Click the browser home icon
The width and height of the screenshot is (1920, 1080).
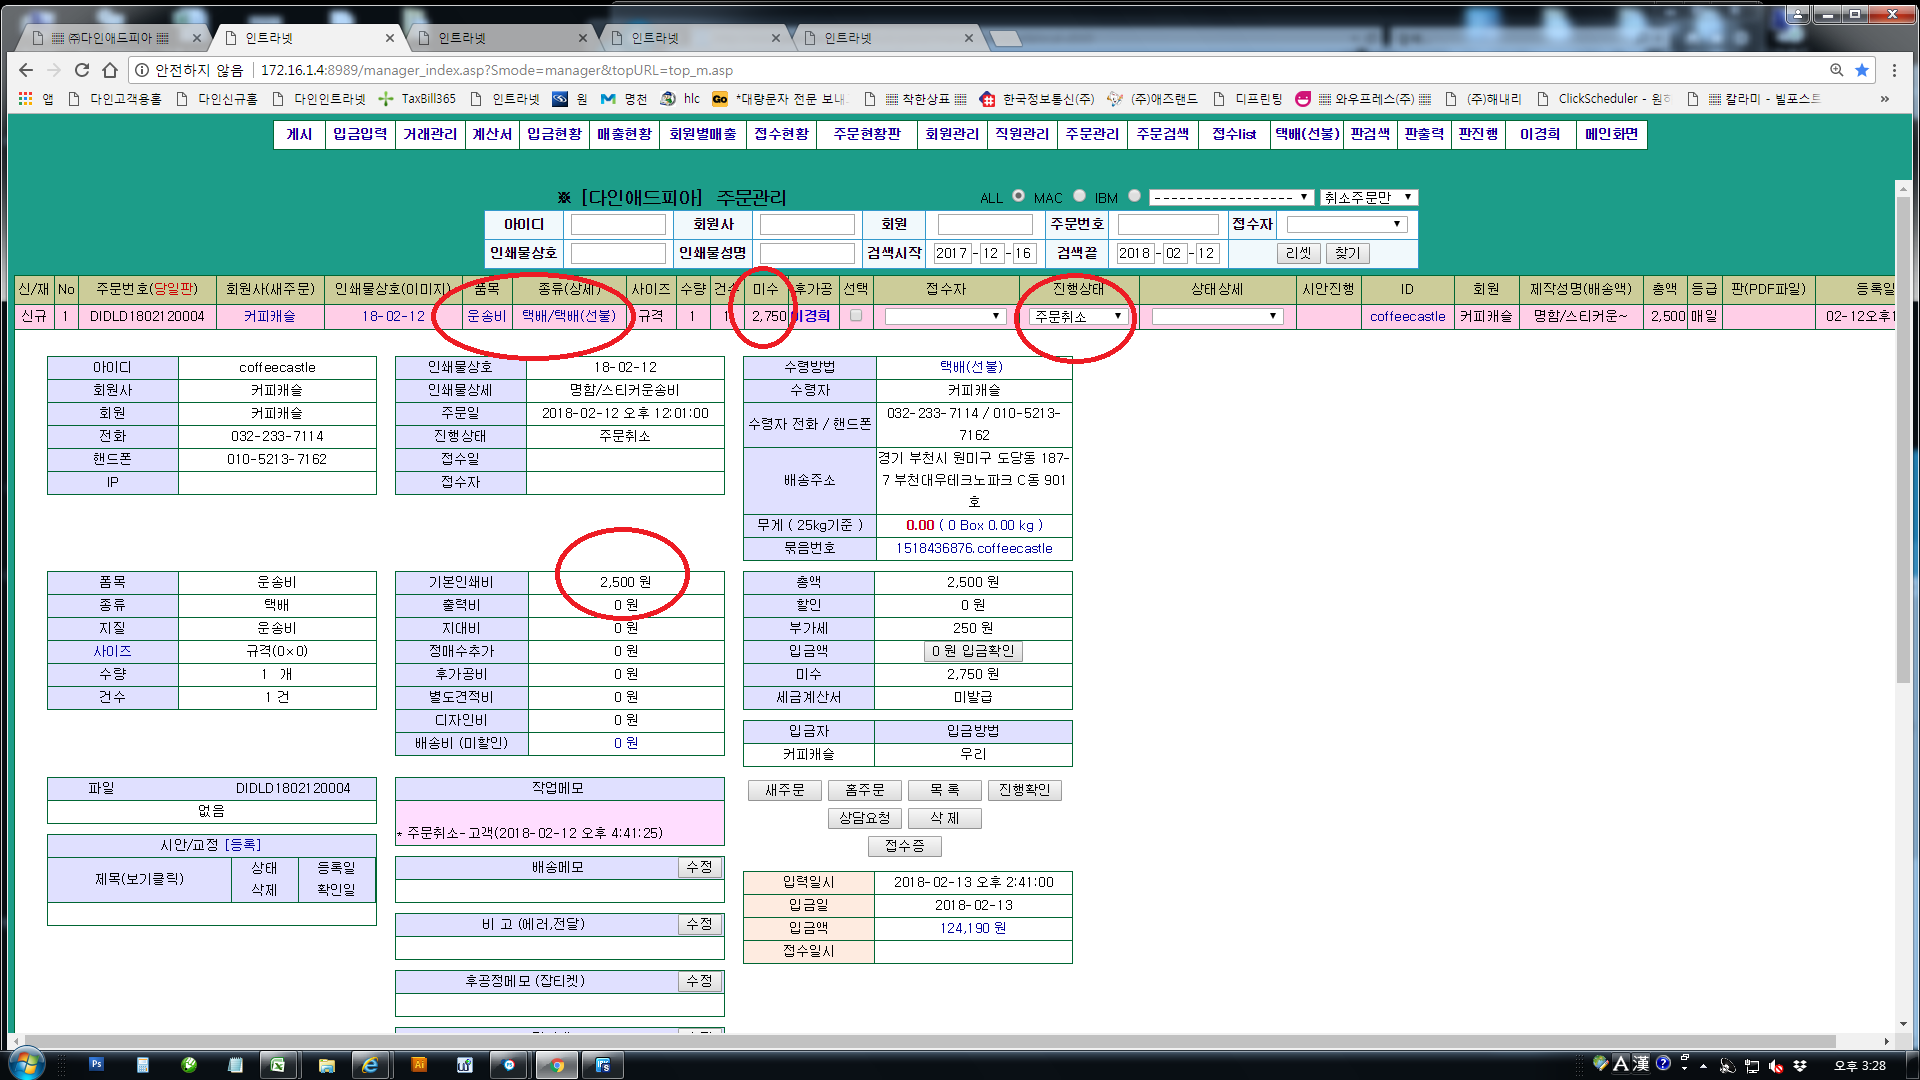coord(110,70)
